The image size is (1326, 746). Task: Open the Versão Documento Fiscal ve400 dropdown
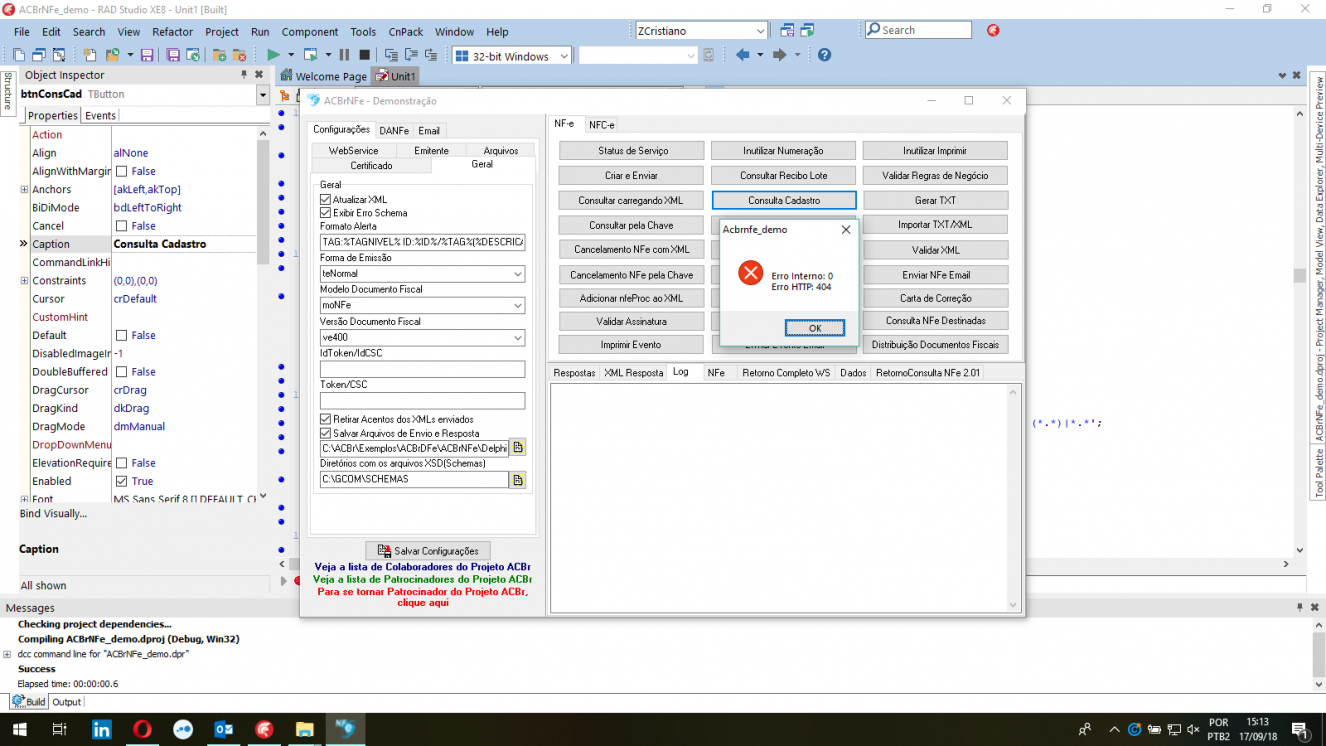517,338
